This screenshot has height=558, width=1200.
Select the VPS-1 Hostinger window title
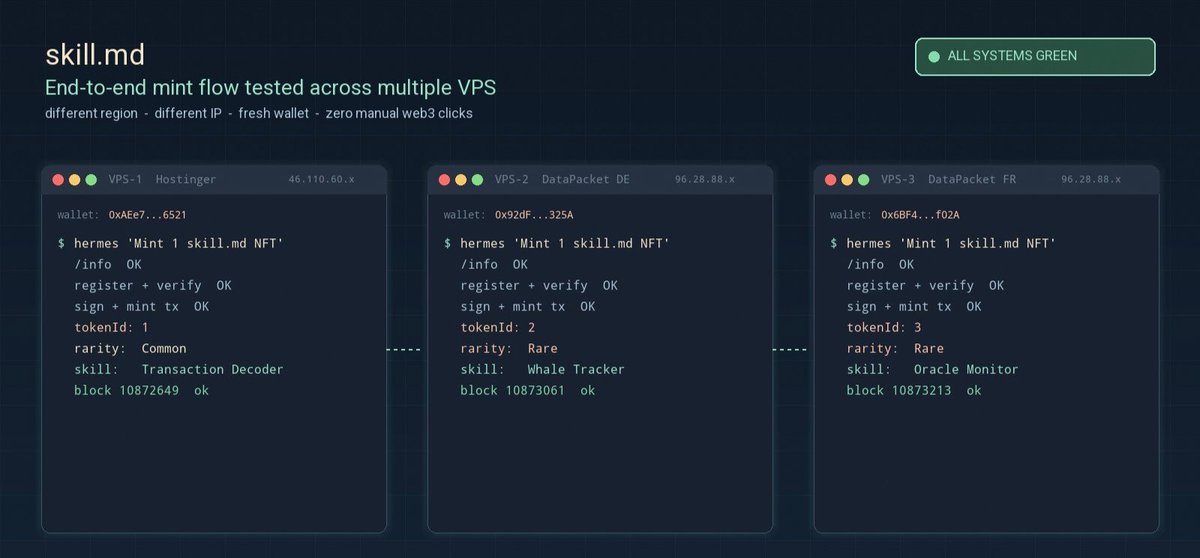click(162, 180)
